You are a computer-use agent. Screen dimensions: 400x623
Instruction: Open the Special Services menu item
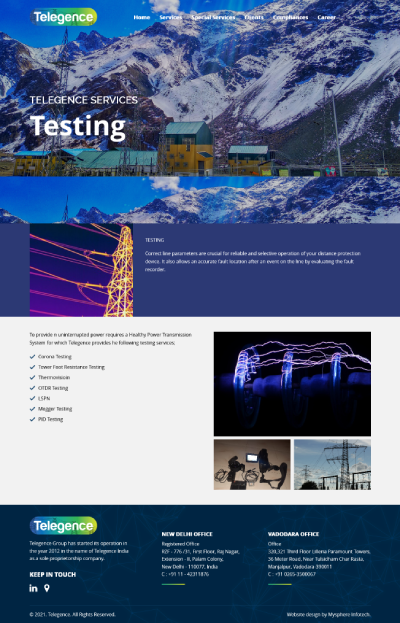click(x=213, y=17)
